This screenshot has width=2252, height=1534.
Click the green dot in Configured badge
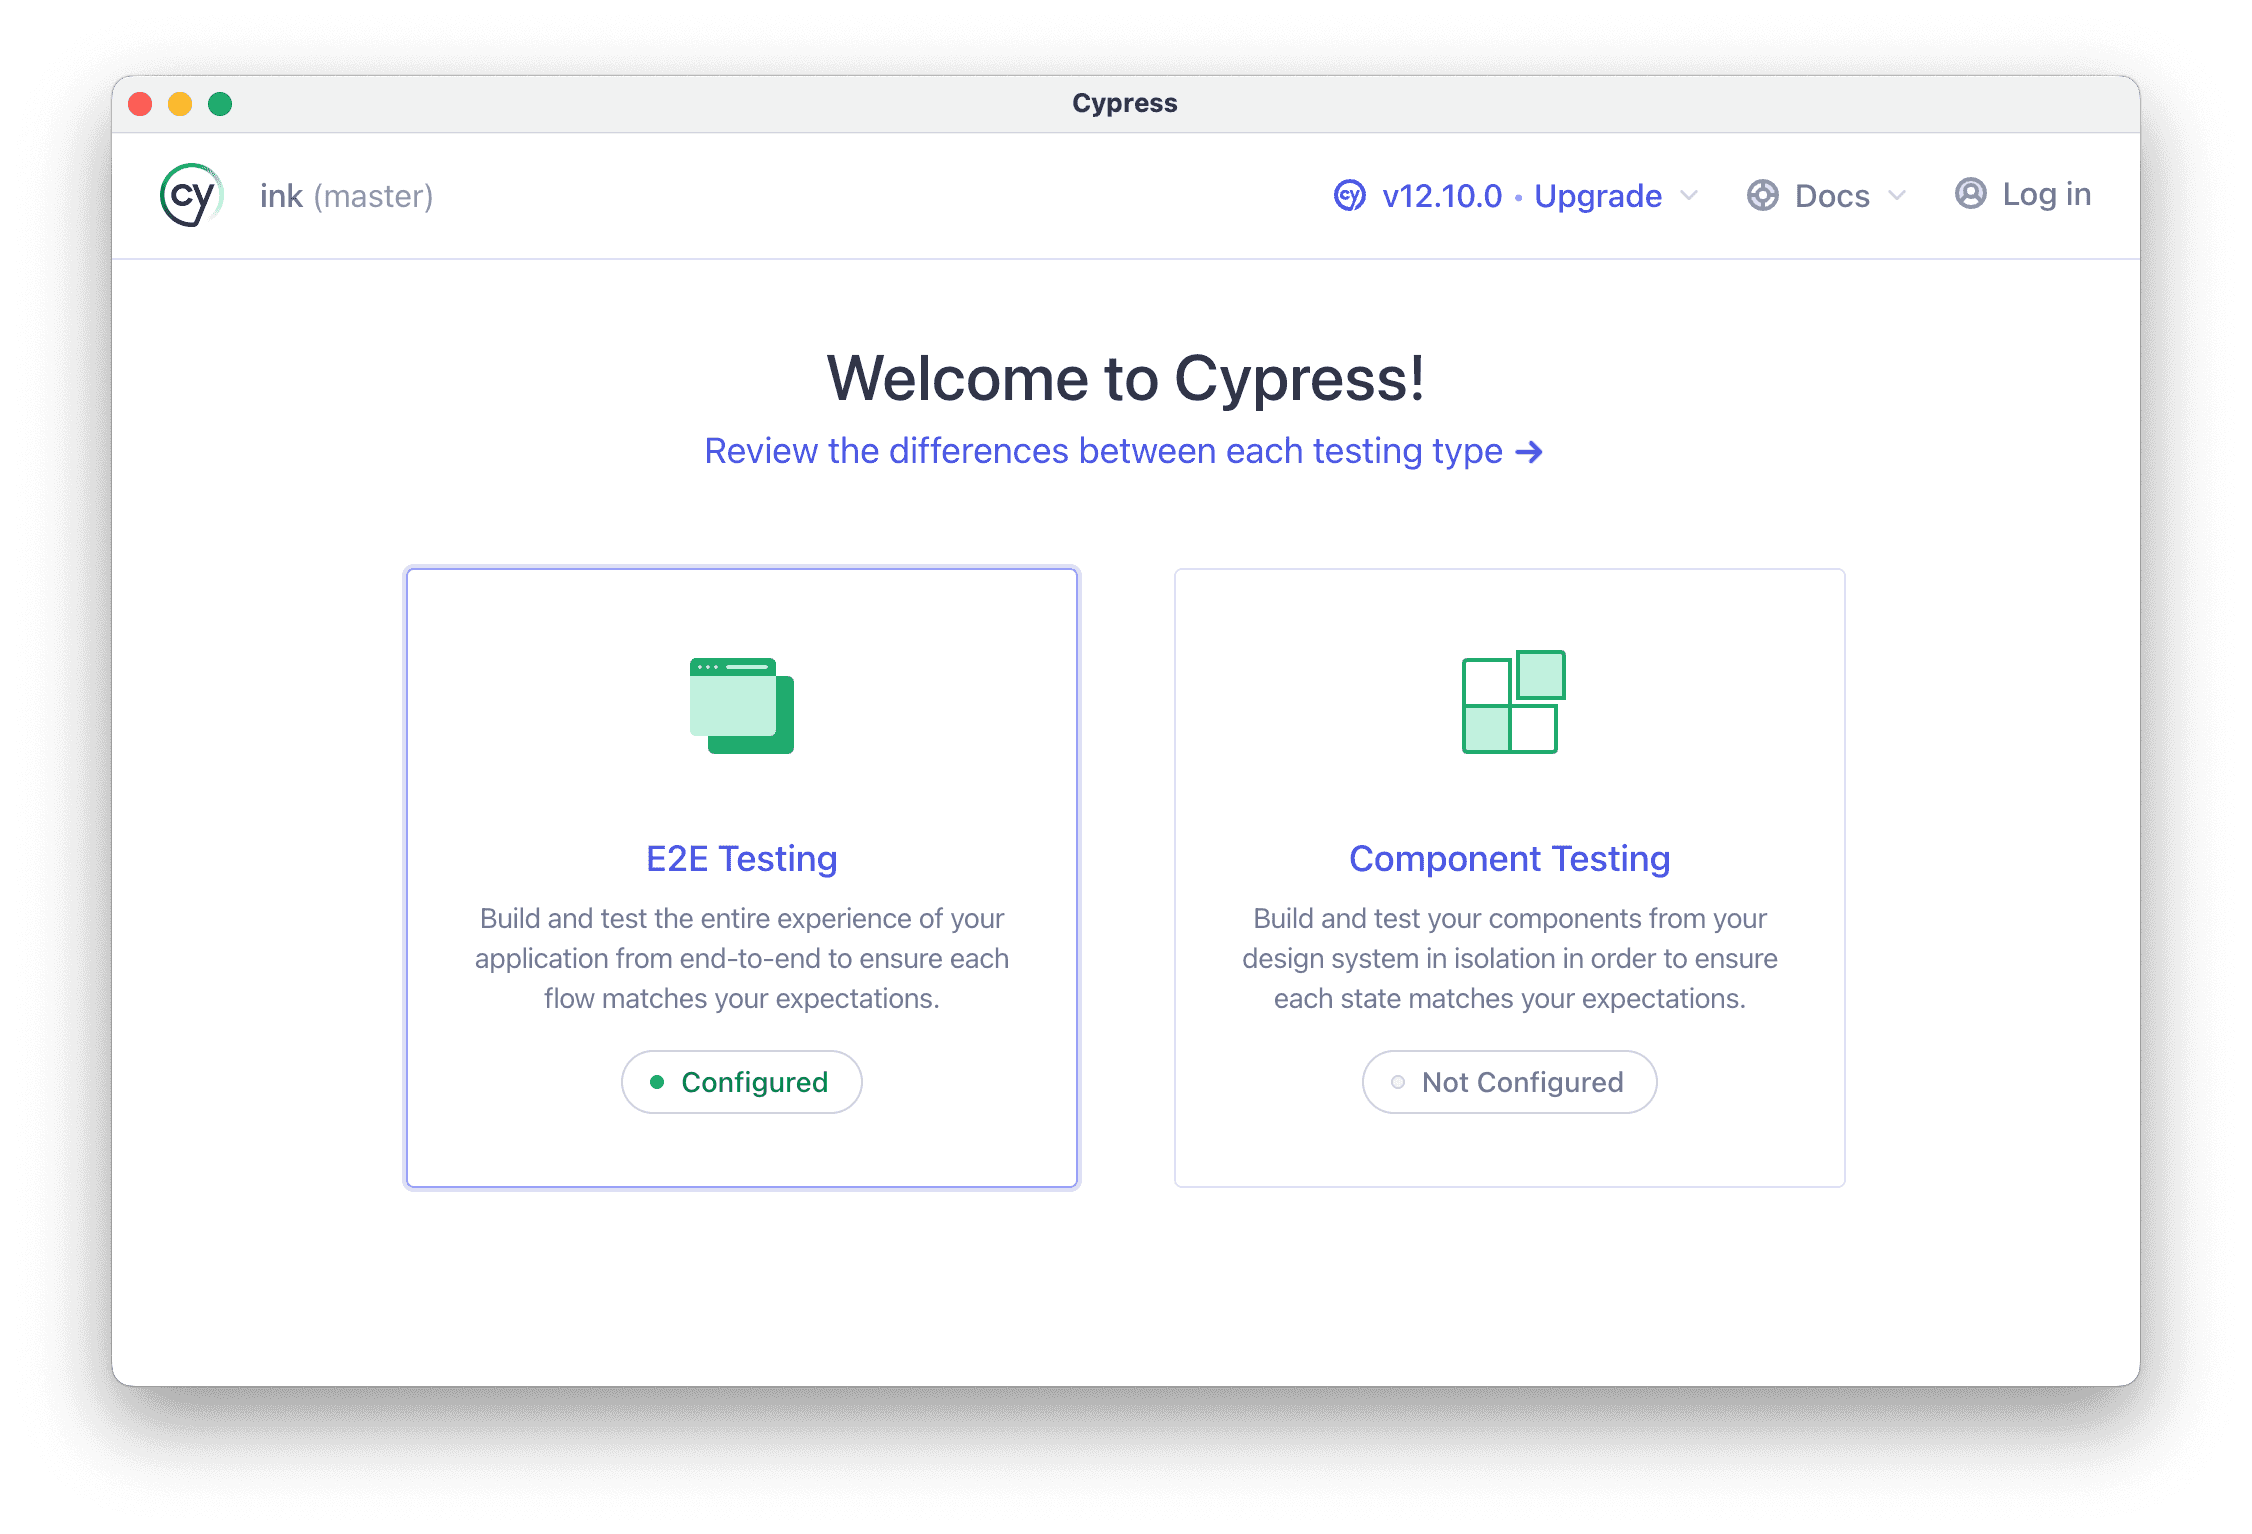click(657, 1082)
